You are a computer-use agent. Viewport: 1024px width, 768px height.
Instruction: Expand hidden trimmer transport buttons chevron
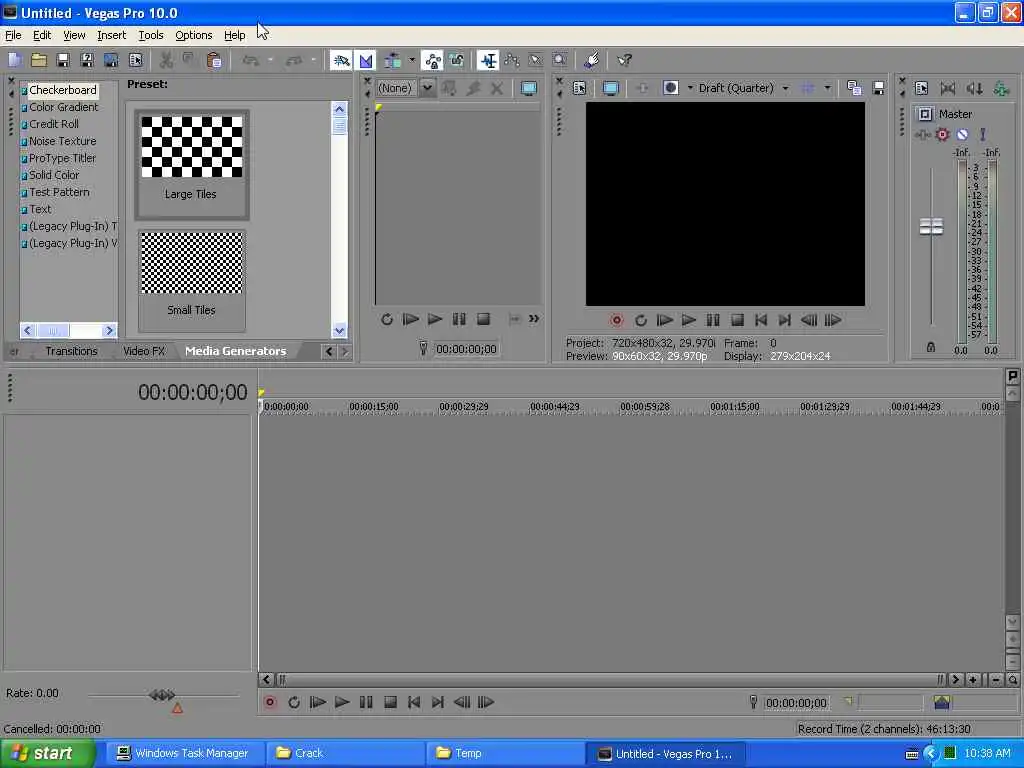(x=534, y=319)
